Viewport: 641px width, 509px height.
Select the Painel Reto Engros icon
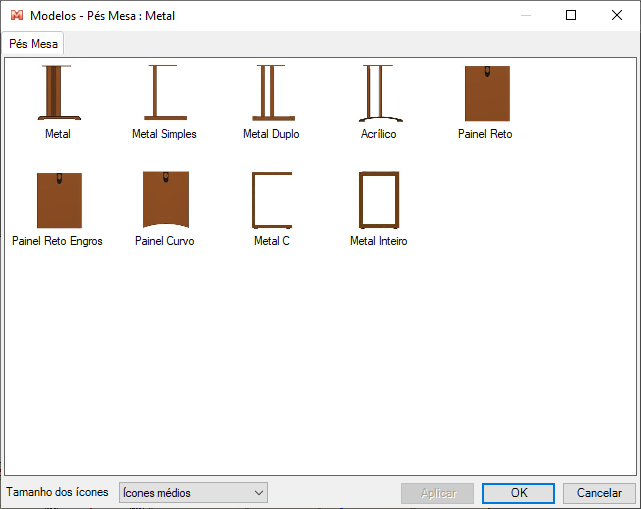(59, 200)
